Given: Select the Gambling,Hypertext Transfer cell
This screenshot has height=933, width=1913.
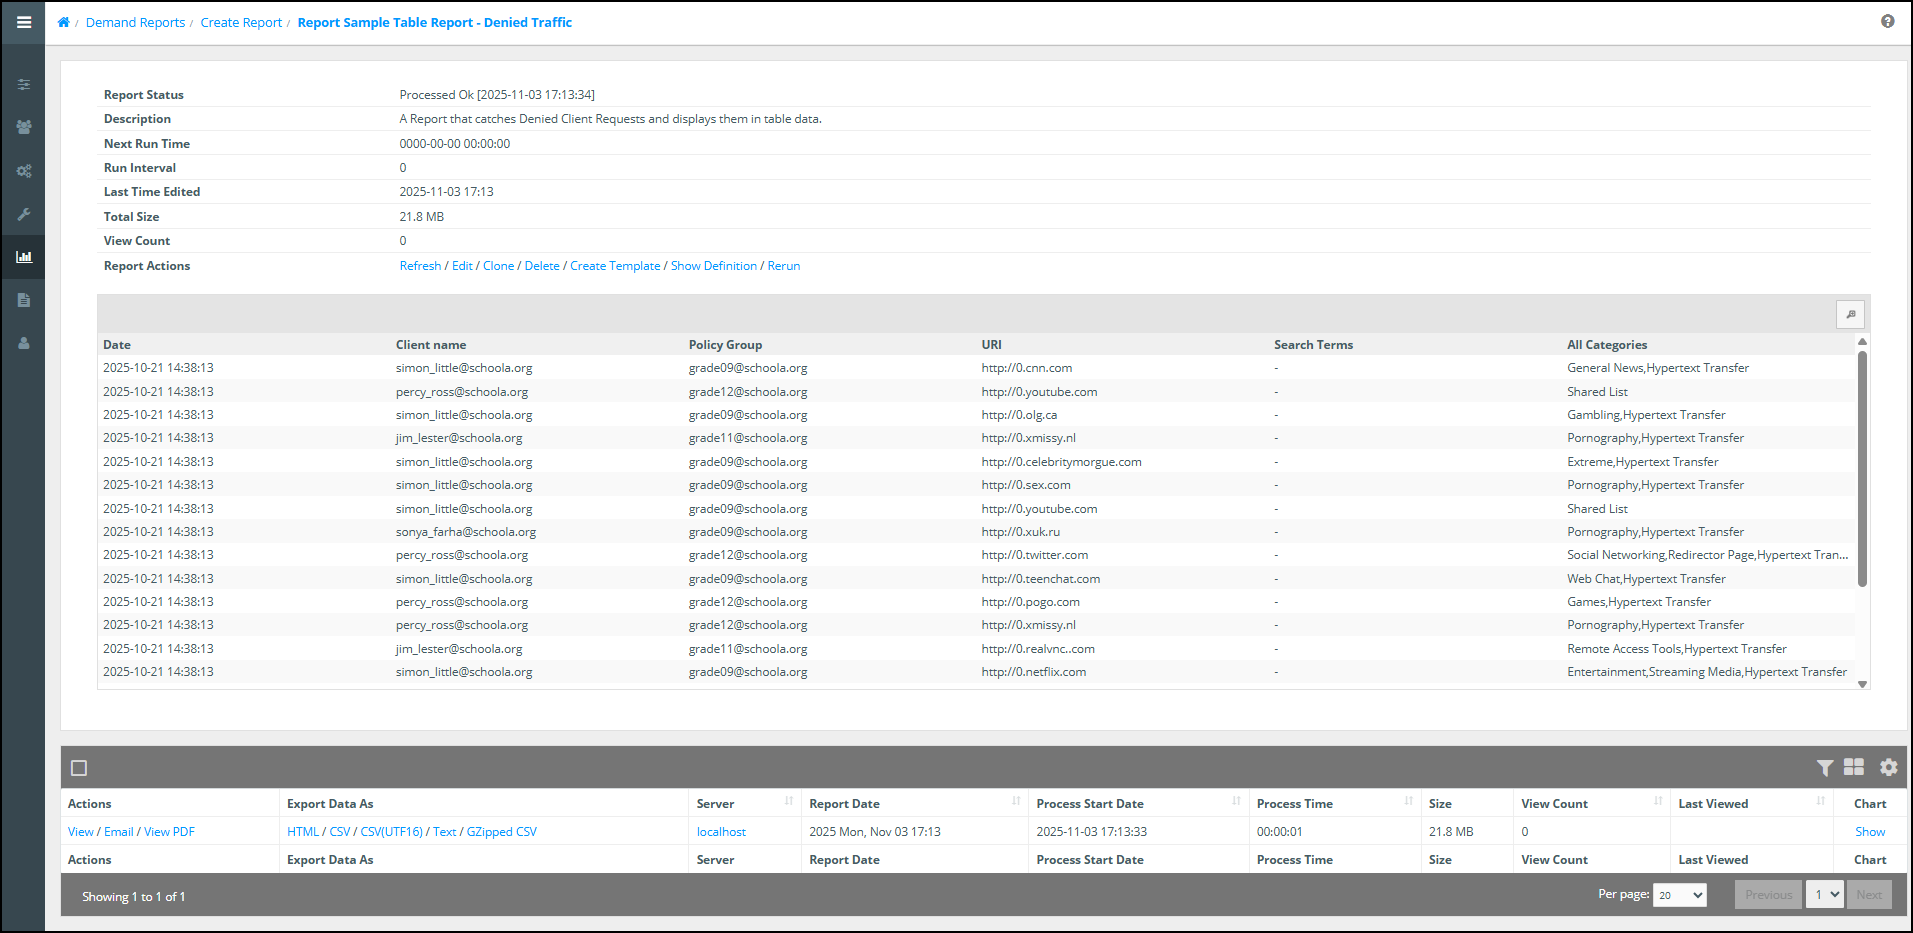Looking at the screenshot, I should pos(1646,415).
